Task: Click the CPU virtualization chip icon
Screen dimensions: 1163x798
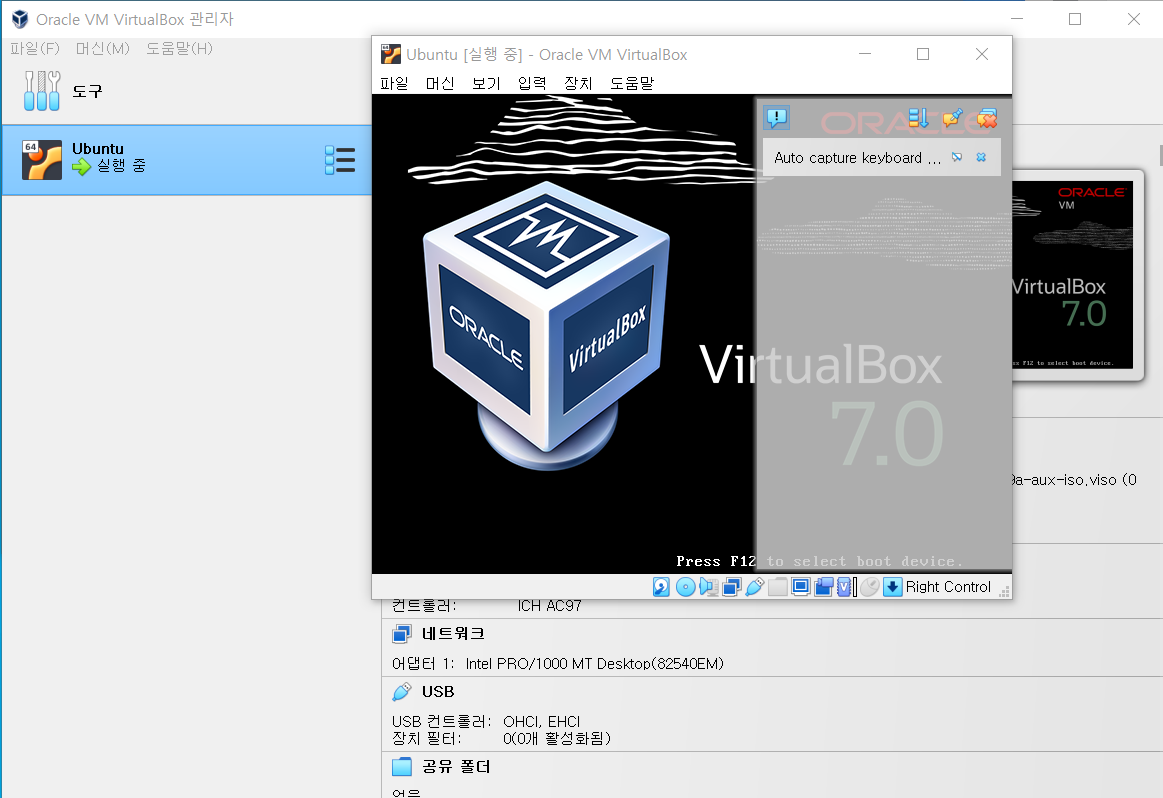Action: pyautogui.click(x=845, y=587)
